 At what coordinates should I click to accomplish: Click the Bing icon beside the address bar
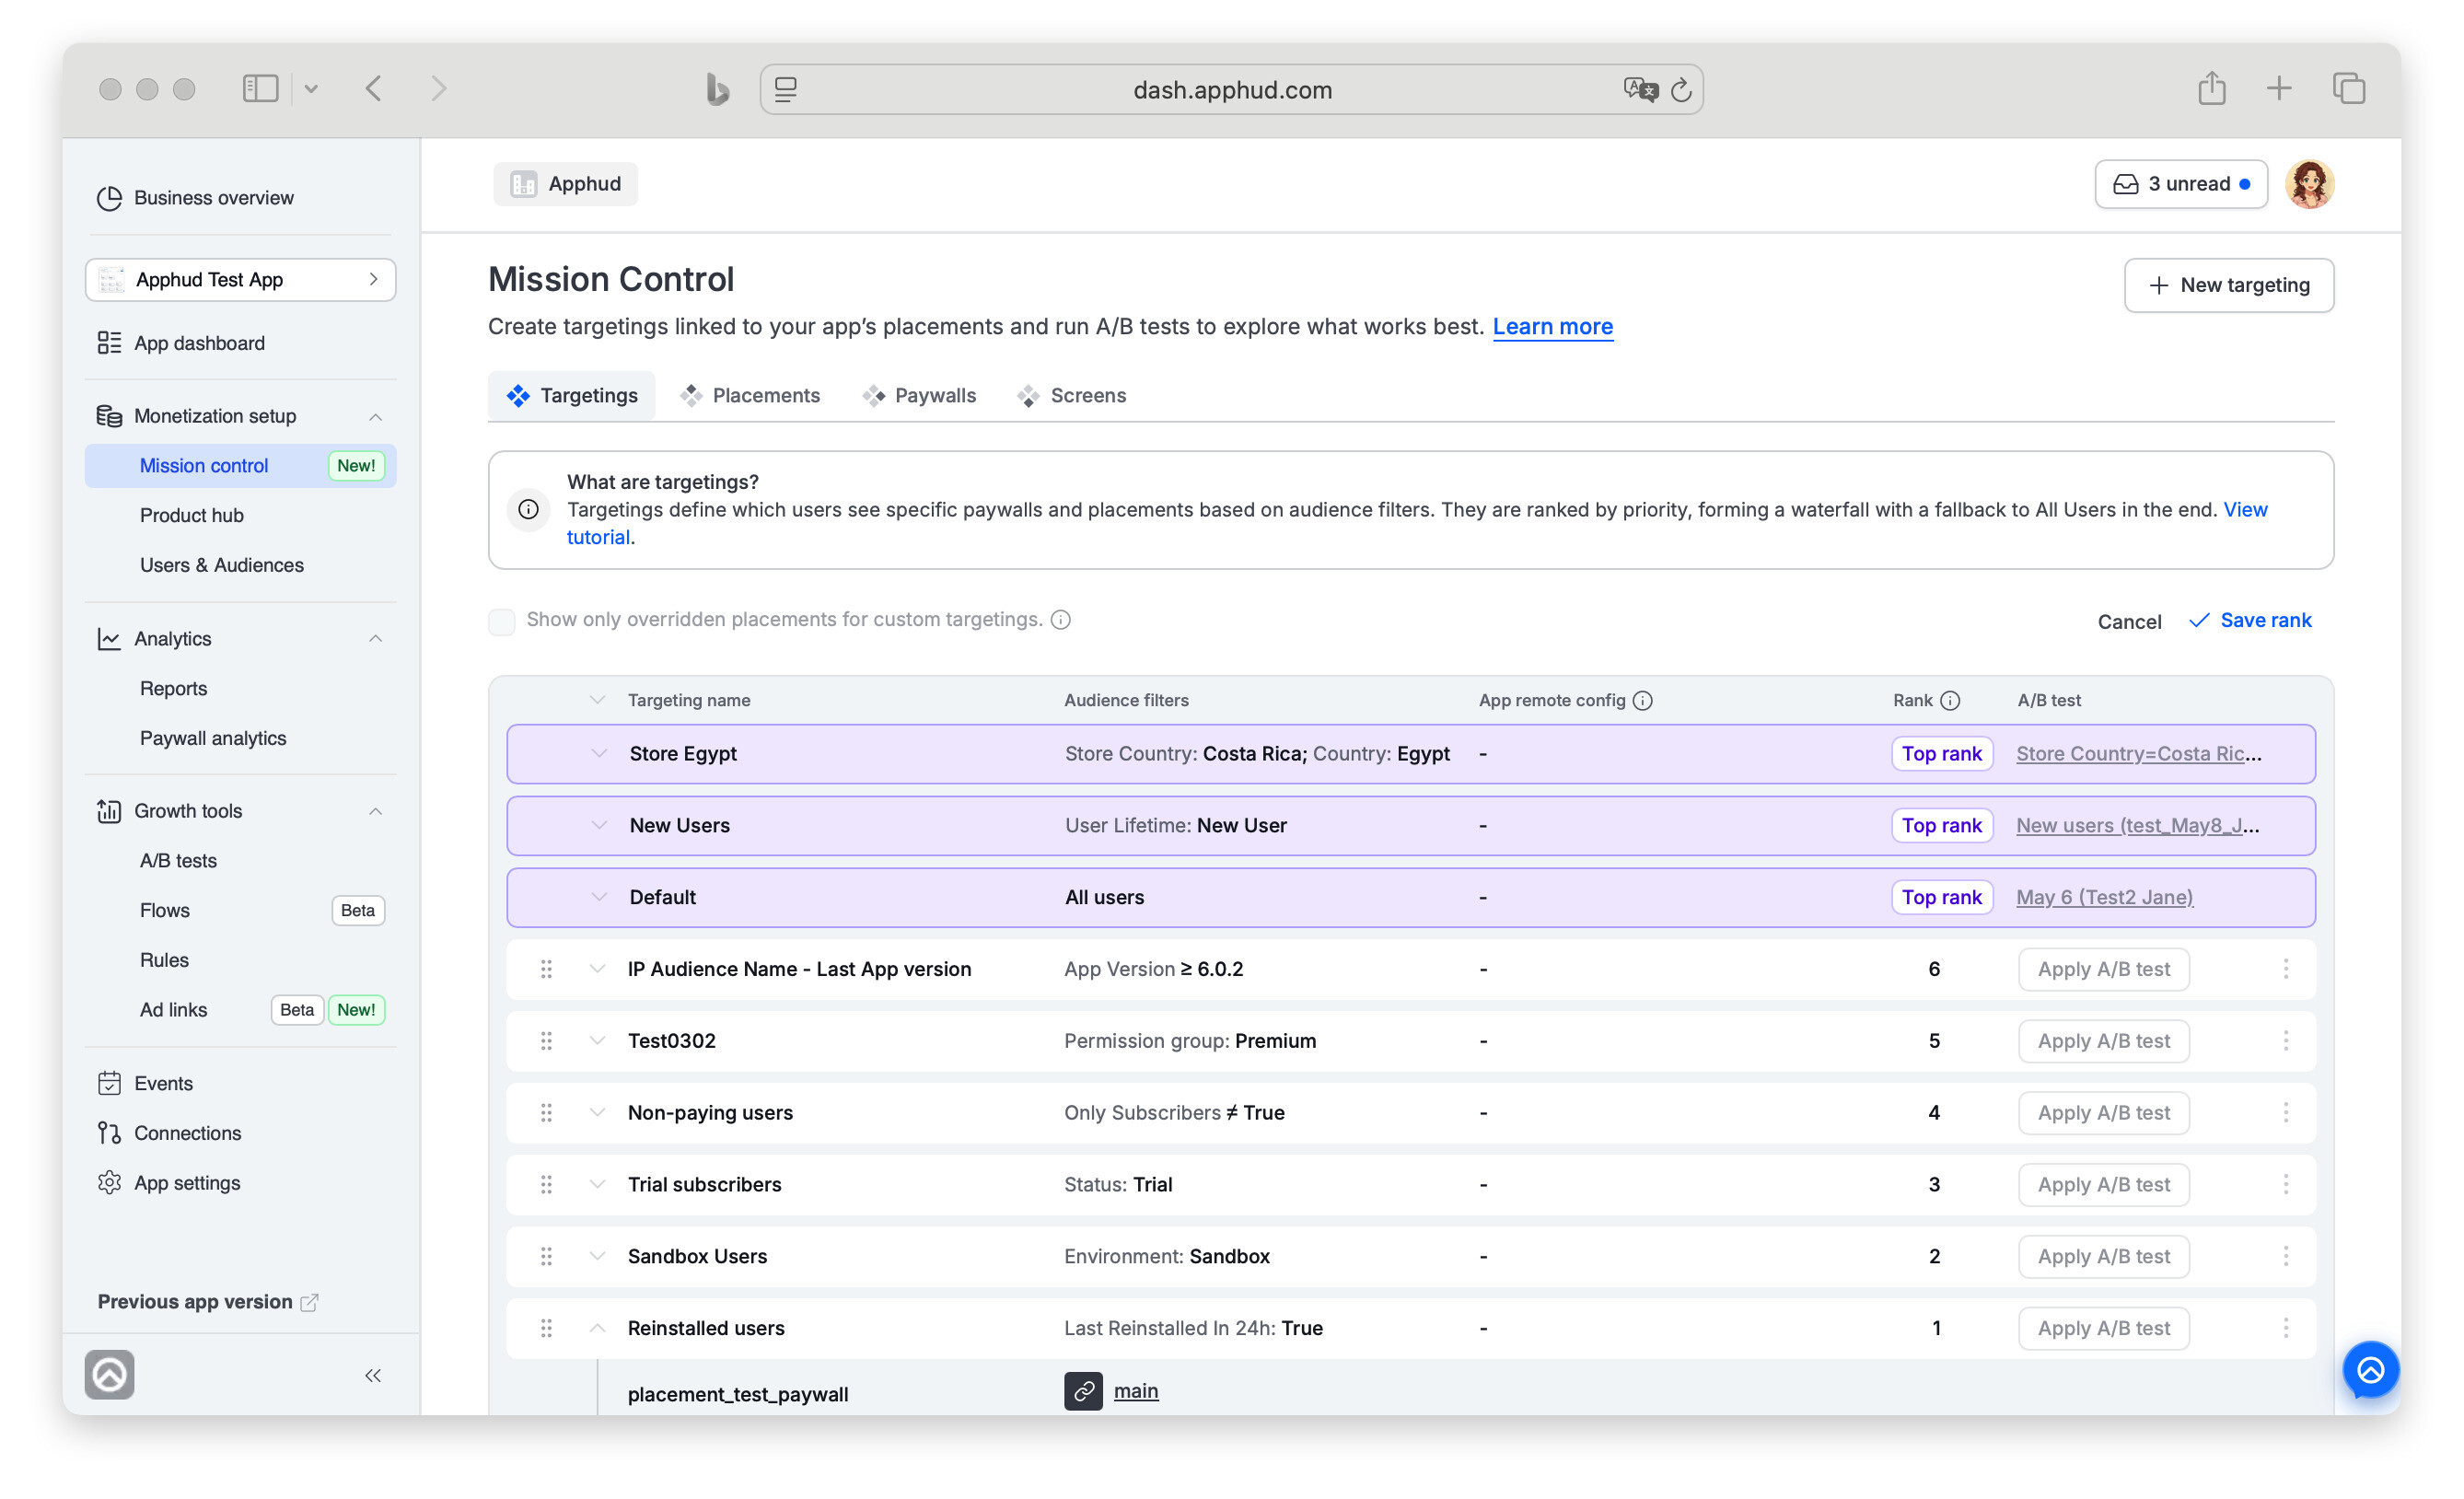[x=716, y=89]
